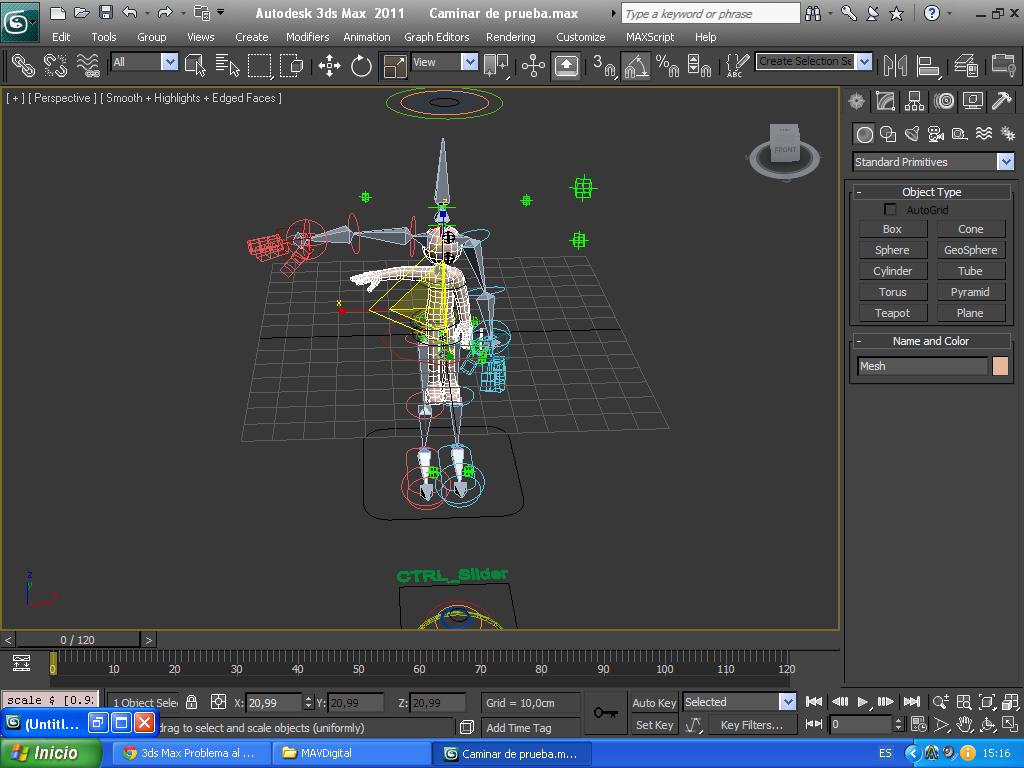Viewport: 1024px width, 768px height.
Task: Enable the AutoGrid checkbox
Action: coord(890,210)
